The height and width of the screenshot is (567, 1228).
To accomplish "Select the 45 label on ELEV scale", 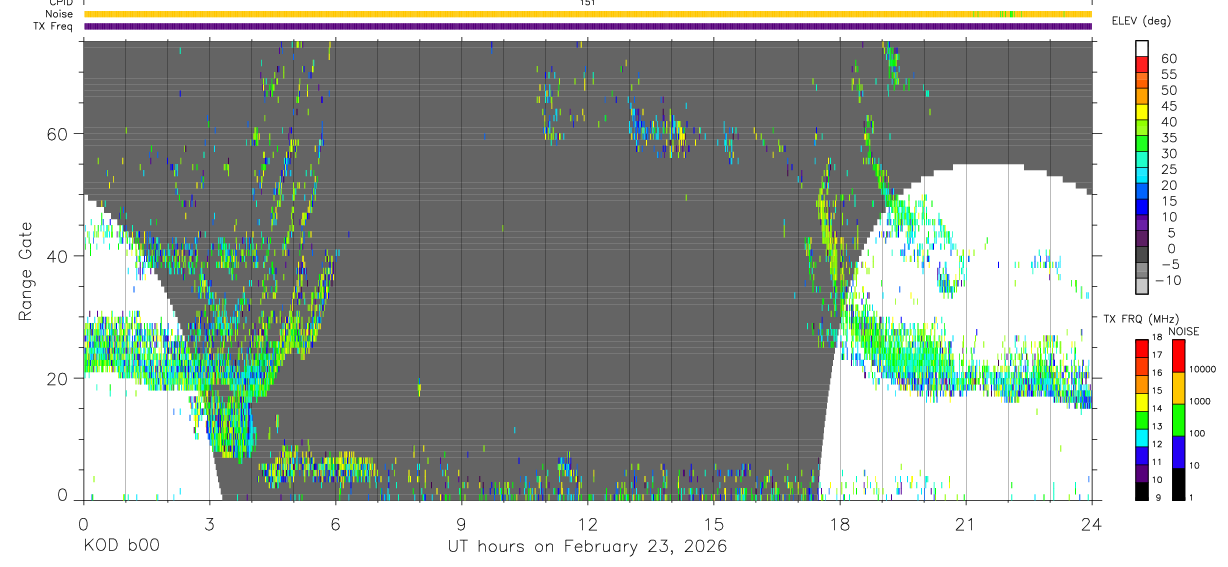I will (1170, 106).
